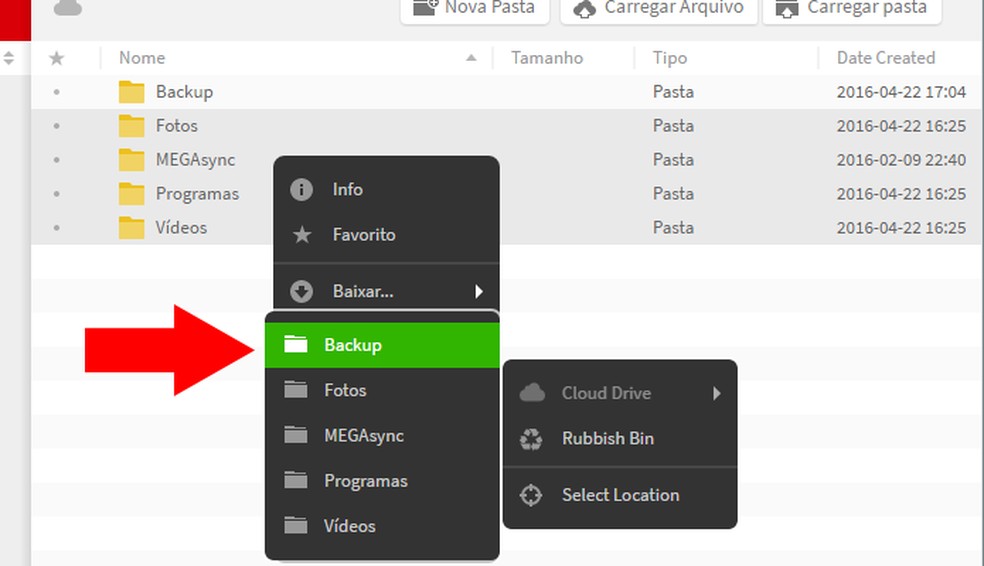Click the Cloud Drive cloud icon

[x=532, y=393]
